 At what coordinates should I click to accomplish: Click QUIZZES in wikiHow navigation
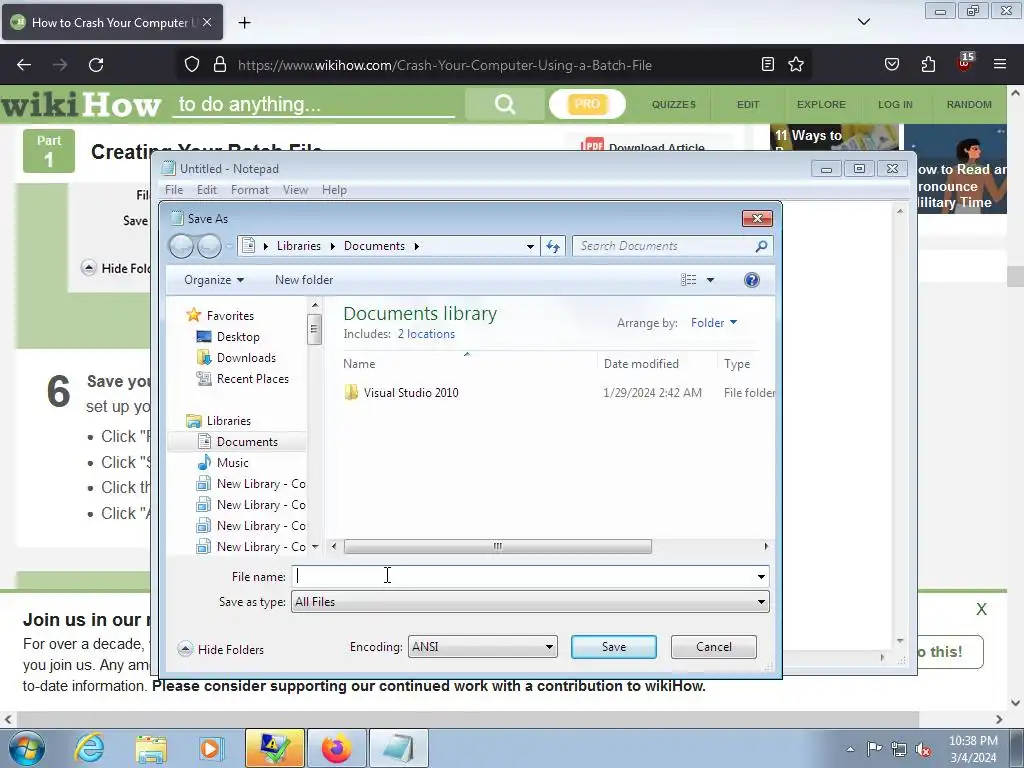click(x=673, y=104)
